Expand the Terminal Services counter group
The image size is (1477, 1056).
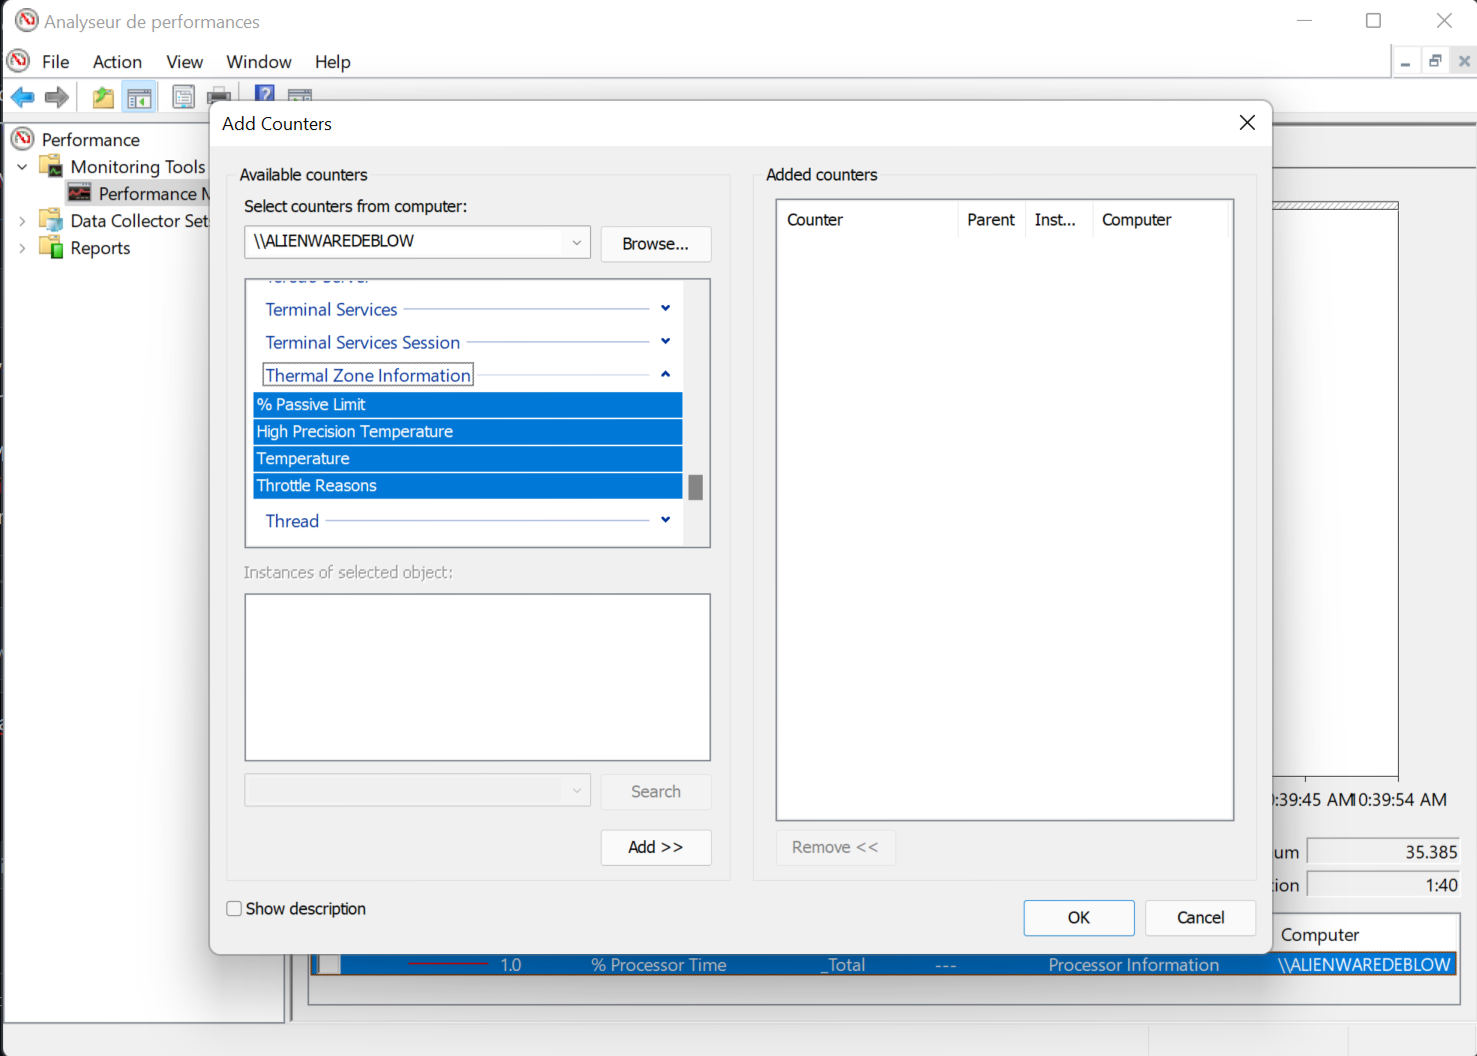tap(665, 308)
